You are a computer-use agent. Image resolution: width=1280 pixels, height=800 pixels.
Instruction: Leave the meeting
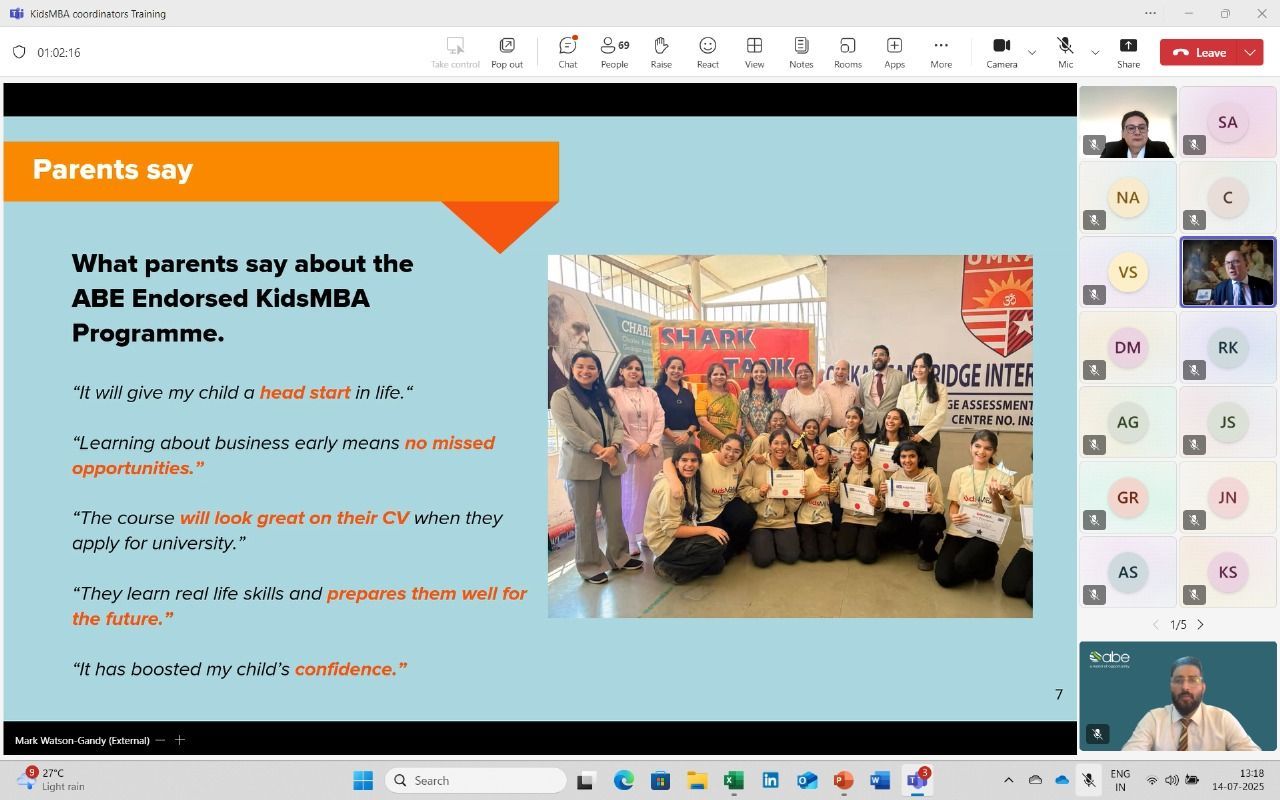click(1199, 52)
